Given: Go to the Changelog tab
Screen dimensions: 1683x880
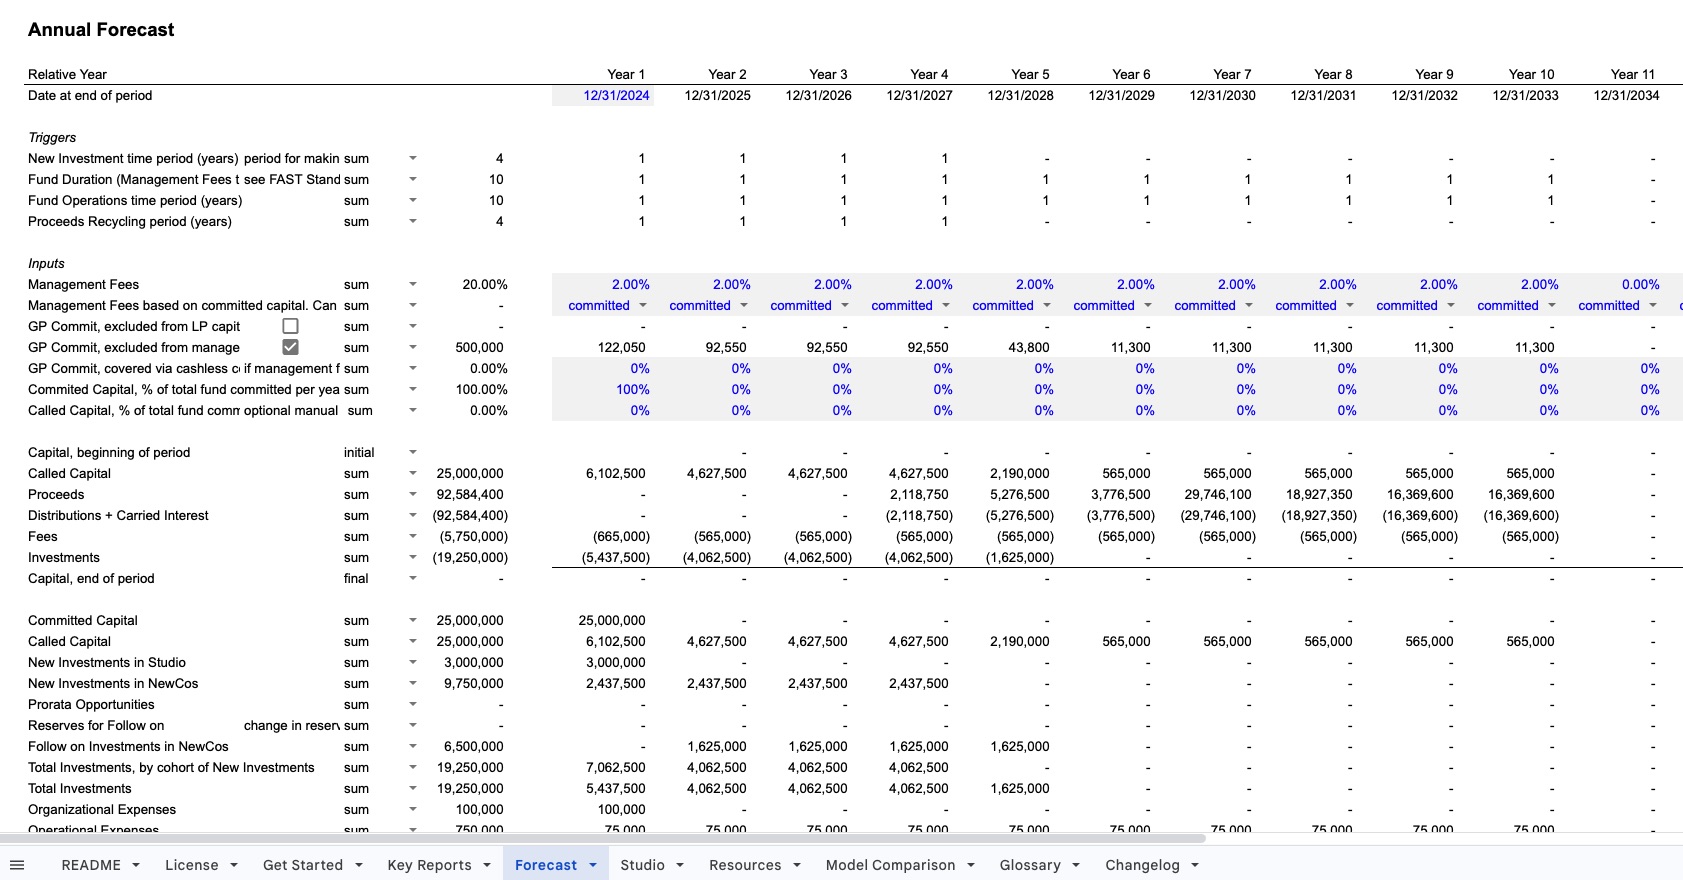Looking at the screenshot, I should [x=1142, y=865].
